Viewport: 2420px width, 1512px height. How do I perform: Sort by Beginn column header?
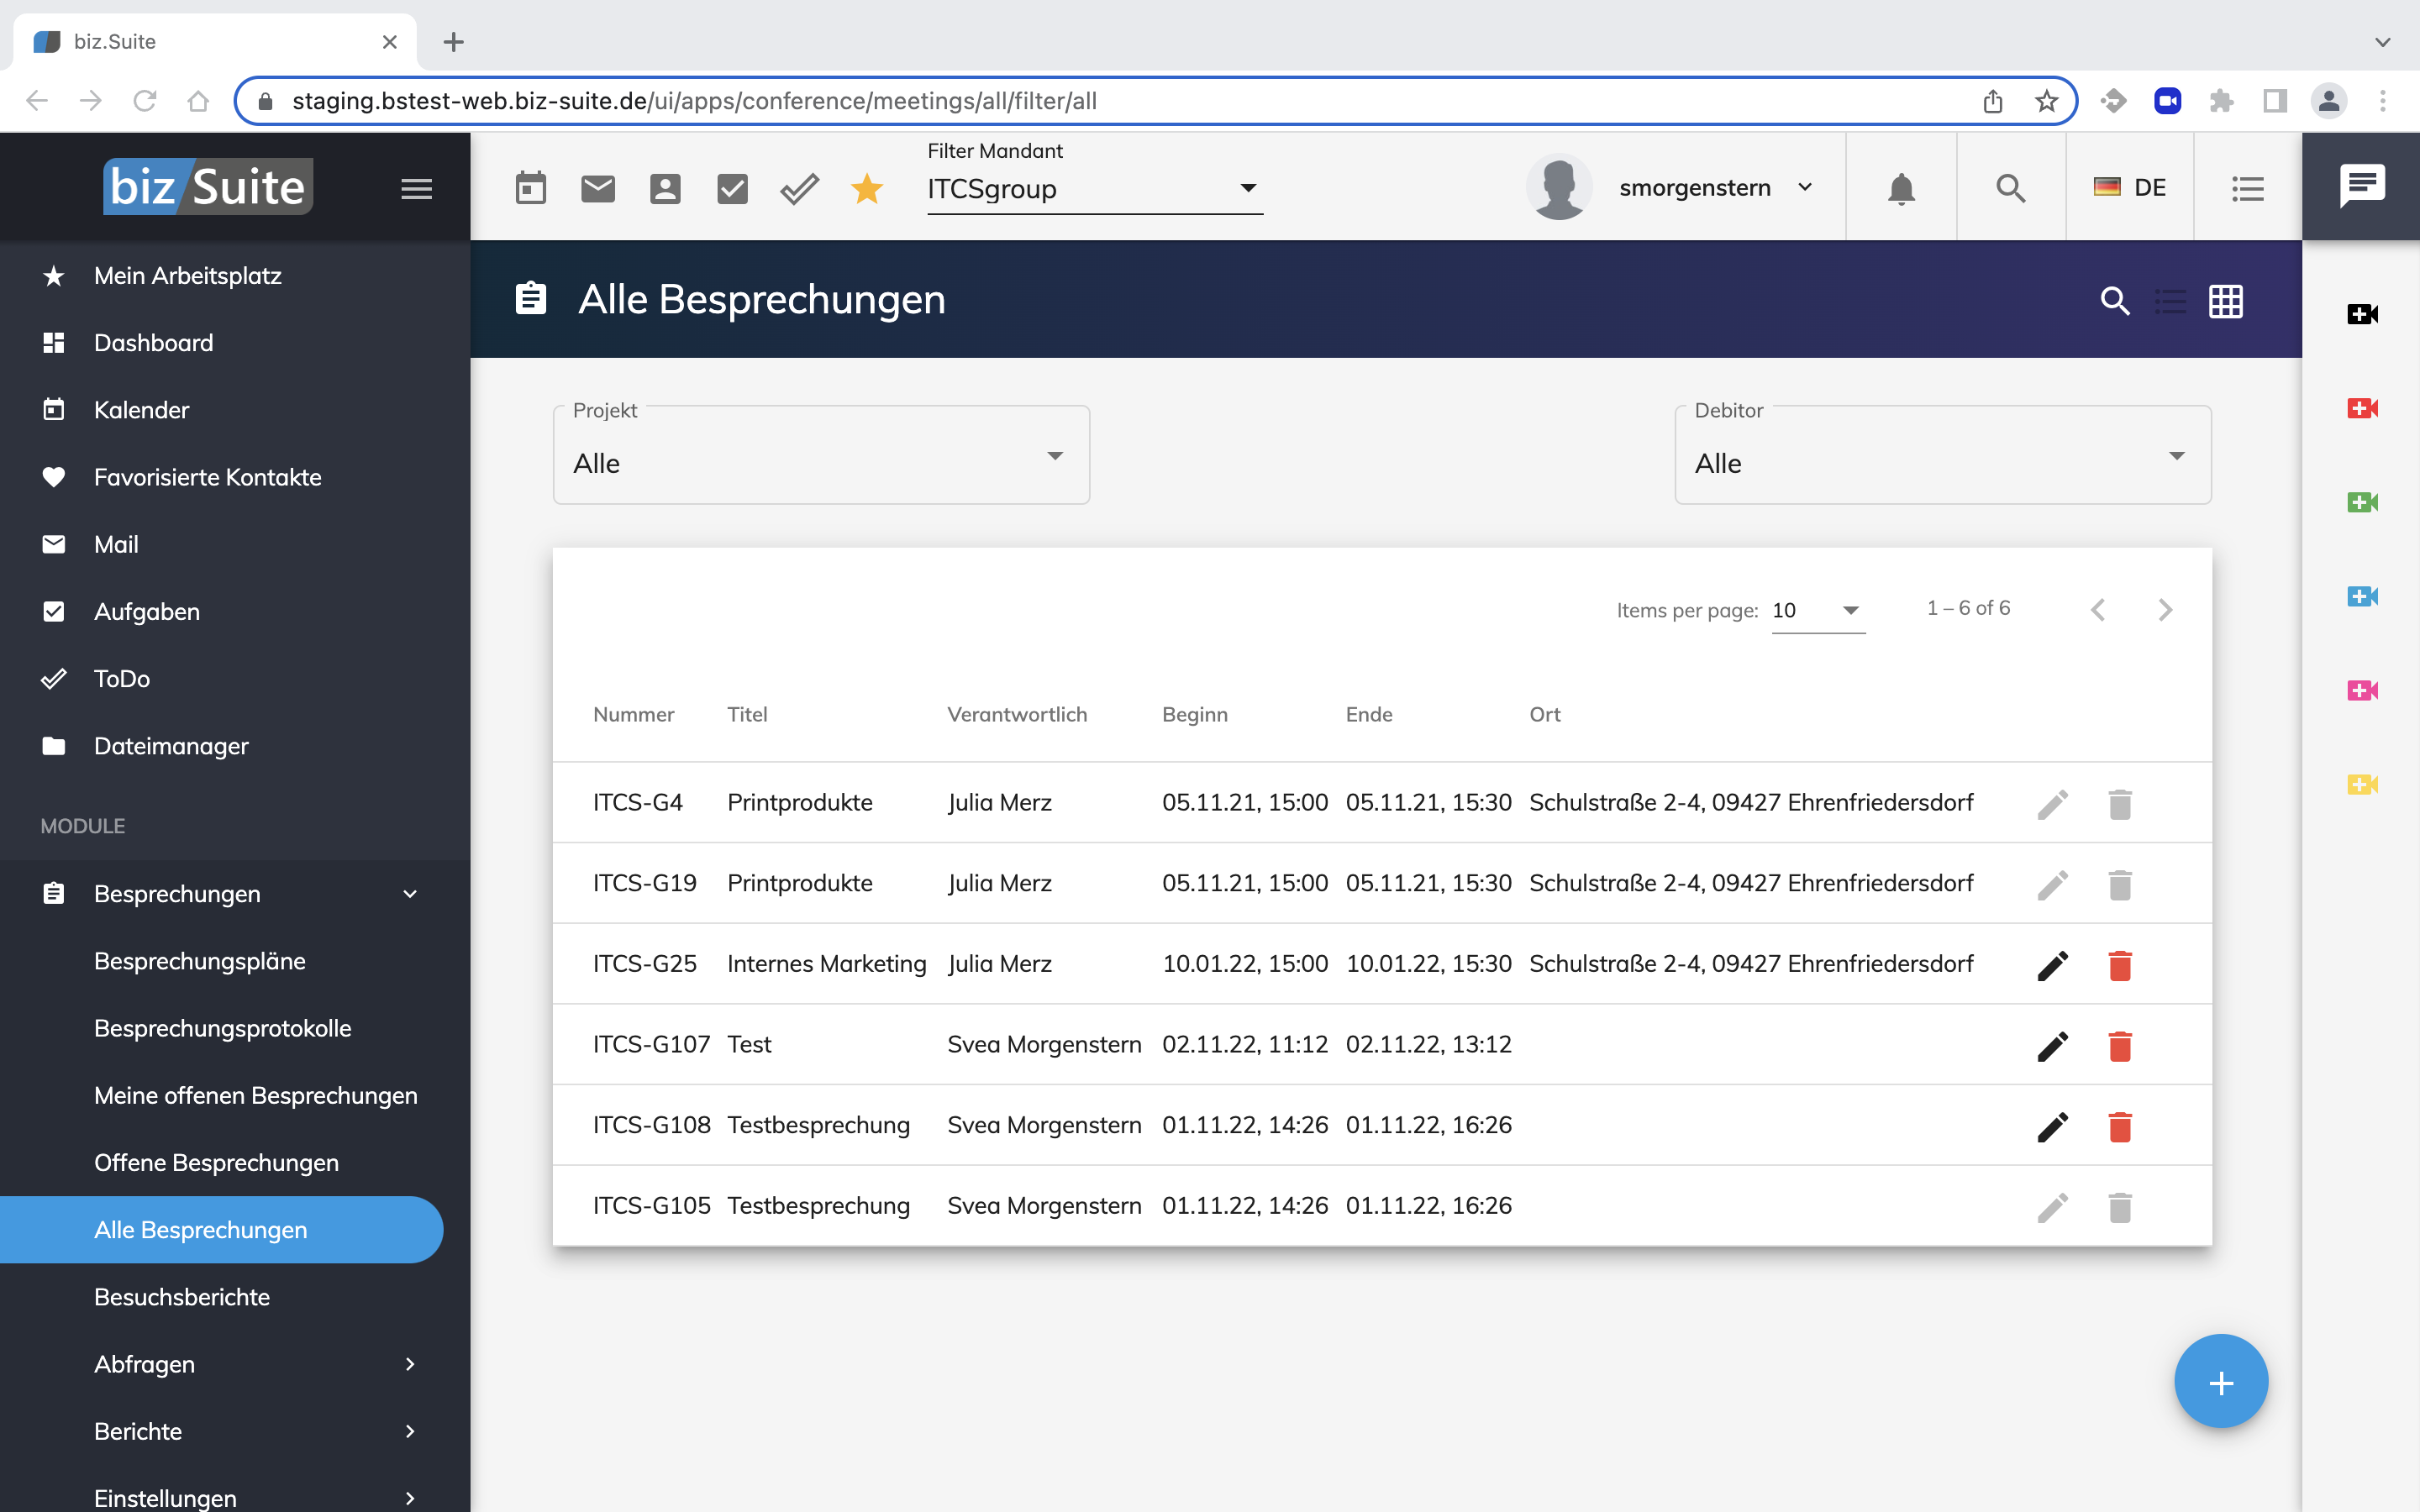[1194, 715]
